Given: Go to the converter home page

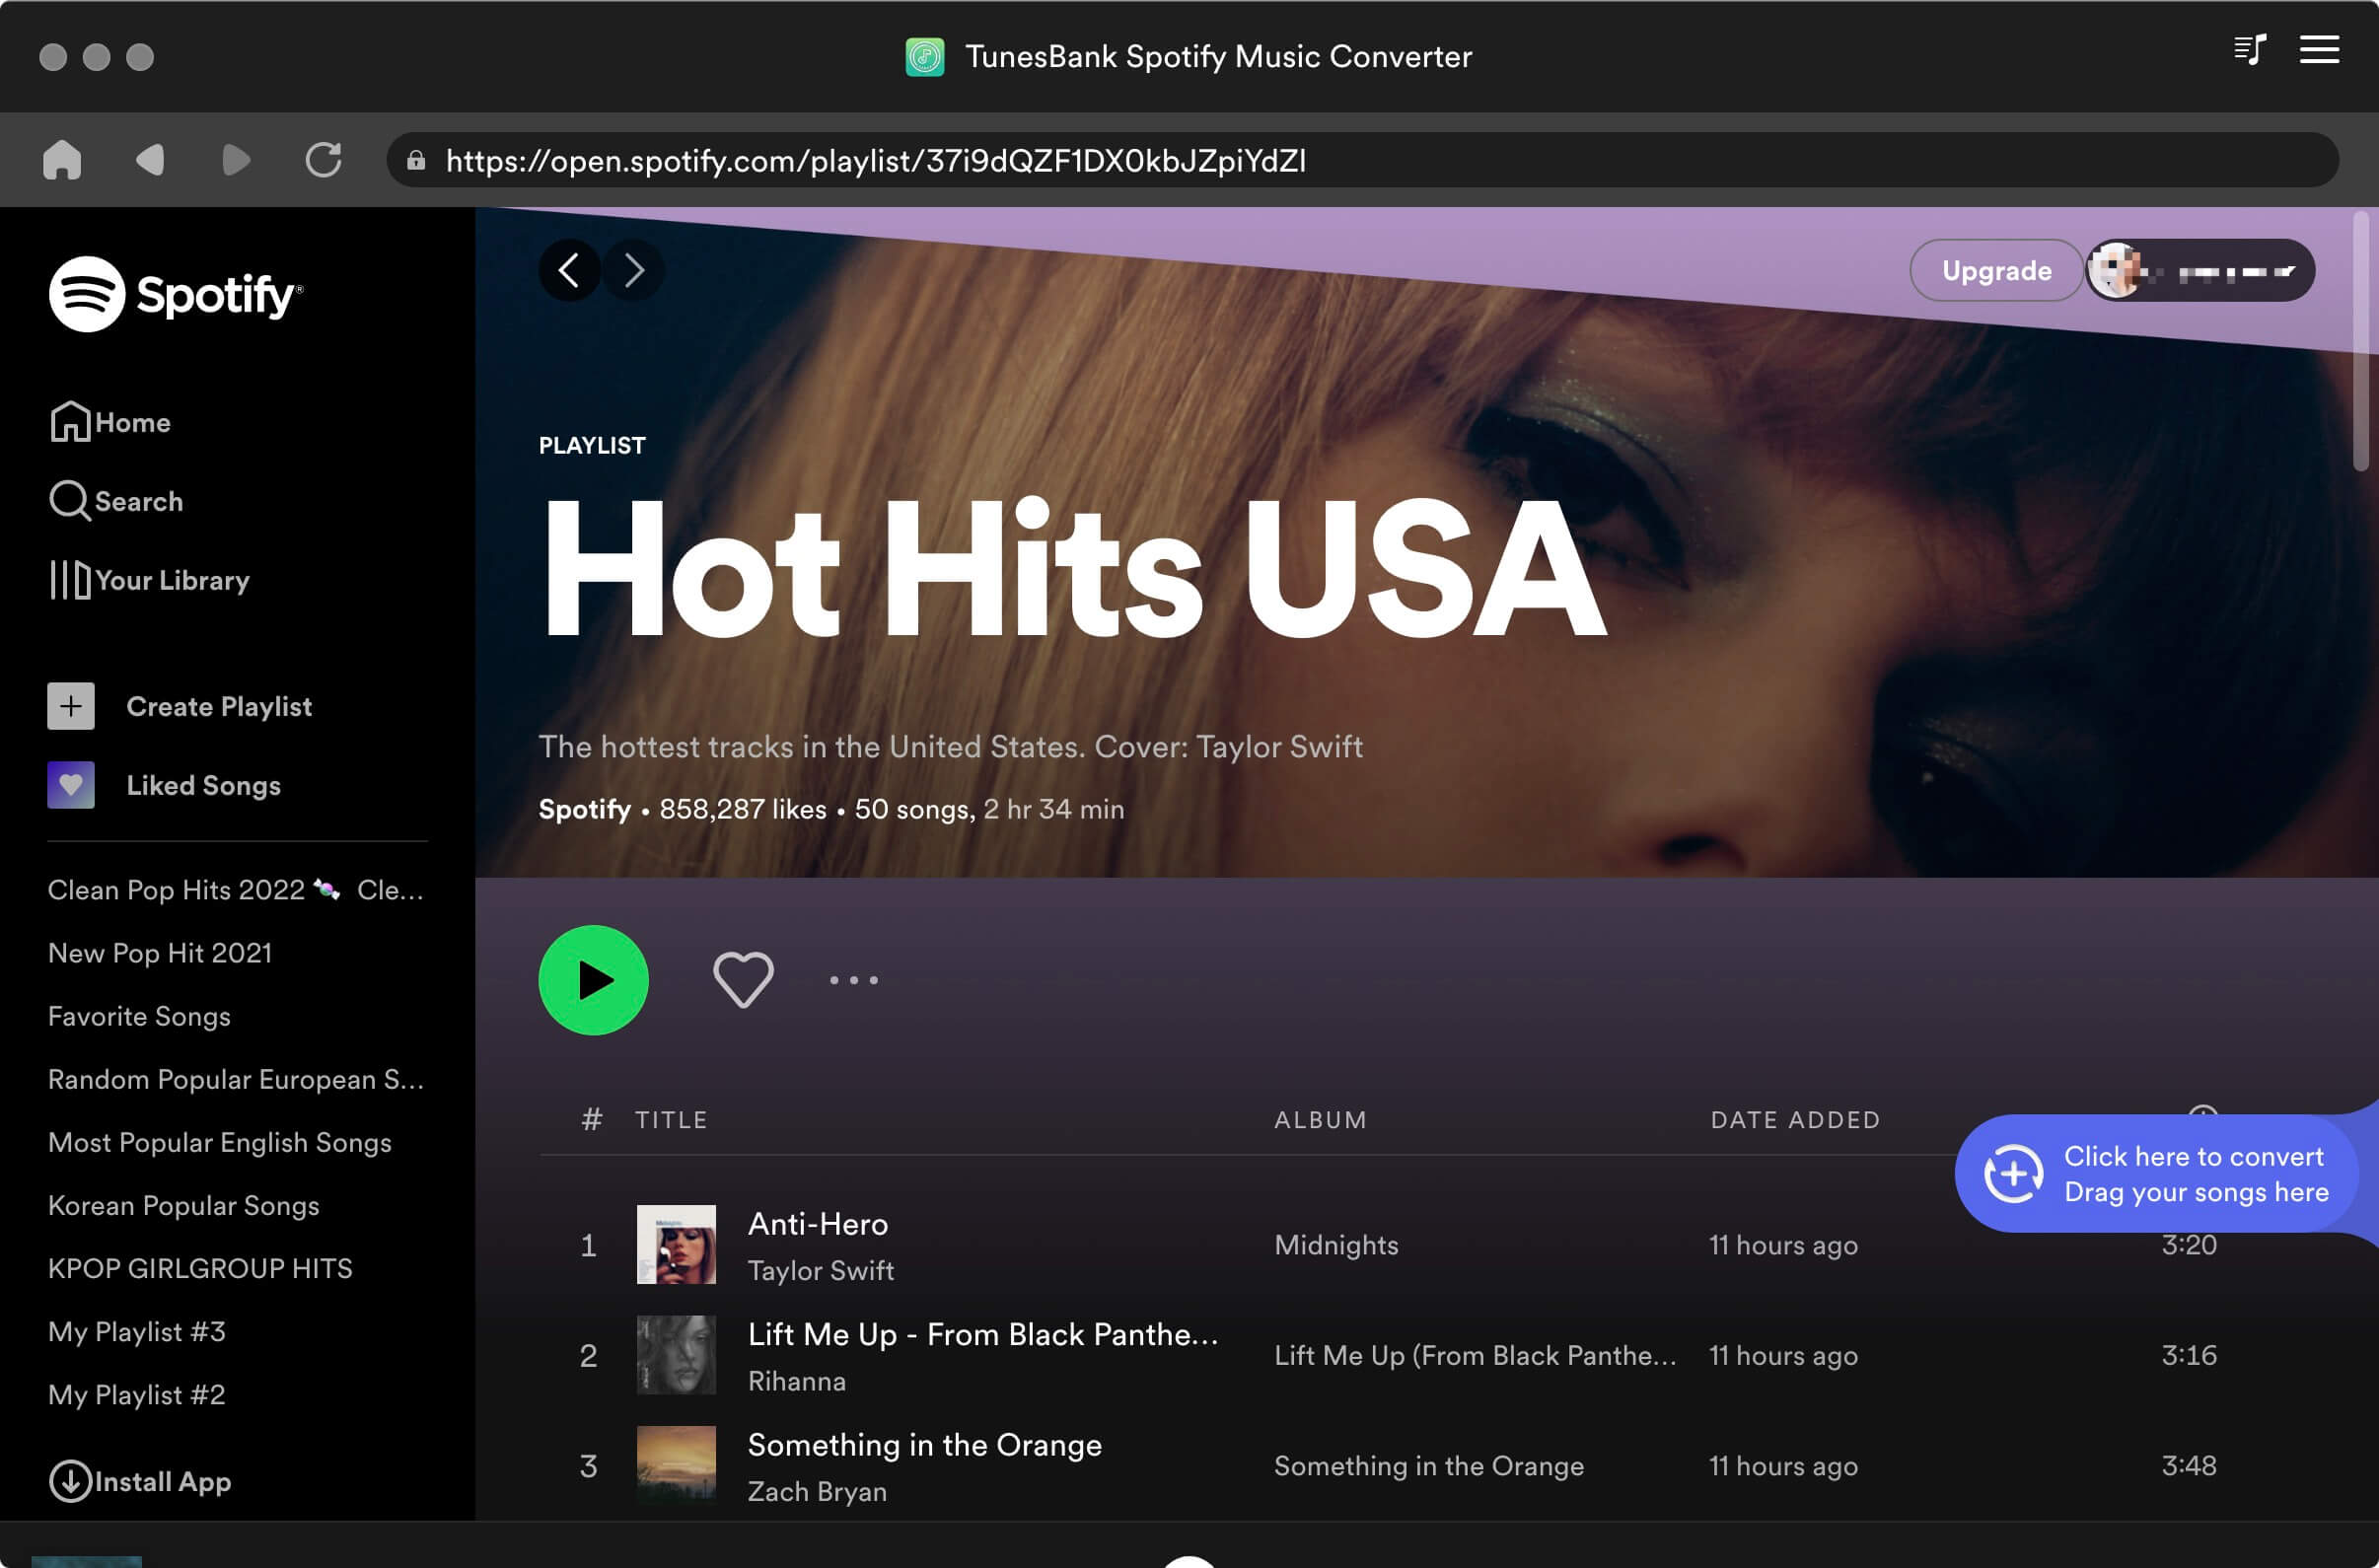Looking at the screenshot, I should pyautogui.click(x=62, y=160).
